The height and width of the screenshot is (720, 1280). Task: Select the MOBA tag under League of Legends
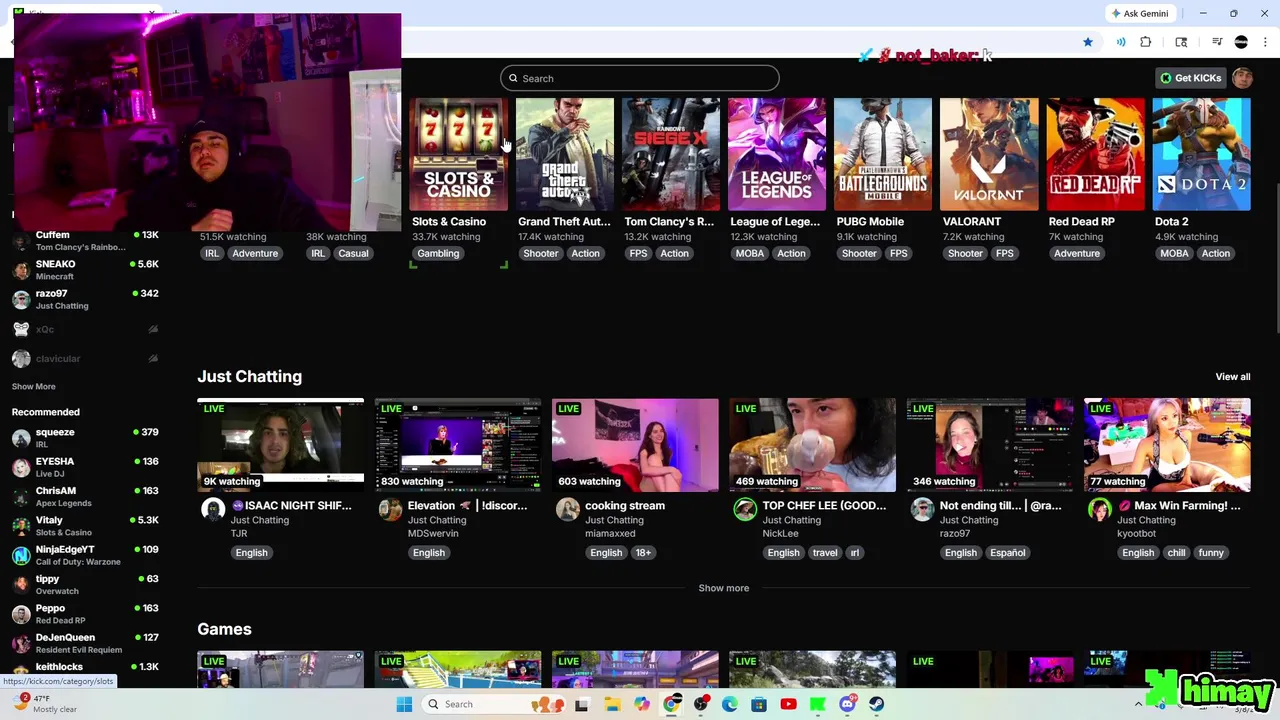[750, 254]
